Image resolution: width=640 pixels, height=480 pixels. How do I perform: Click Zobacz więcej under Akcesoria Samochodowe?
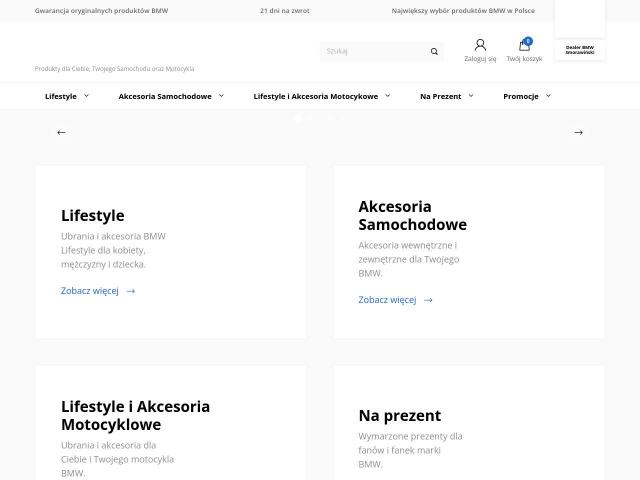[387, 300]
